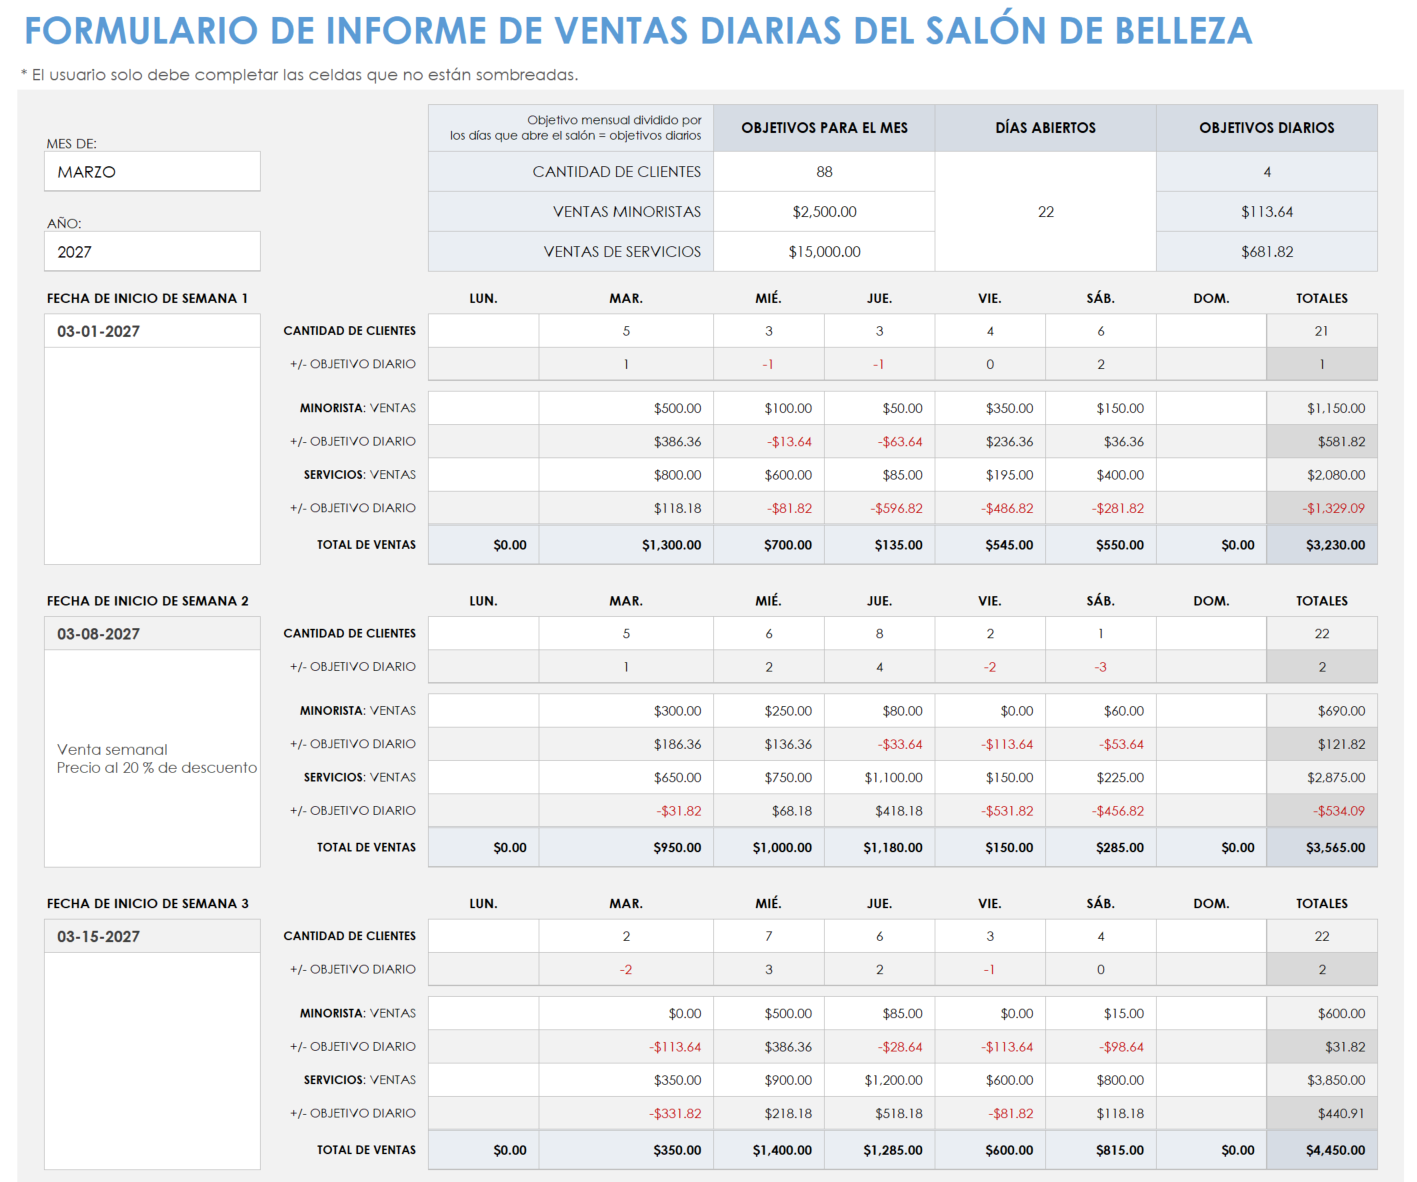Screen dimensions: 1417x1182
Task: Click week 3 retail total $600.00
Action: coord(1322,1013)
